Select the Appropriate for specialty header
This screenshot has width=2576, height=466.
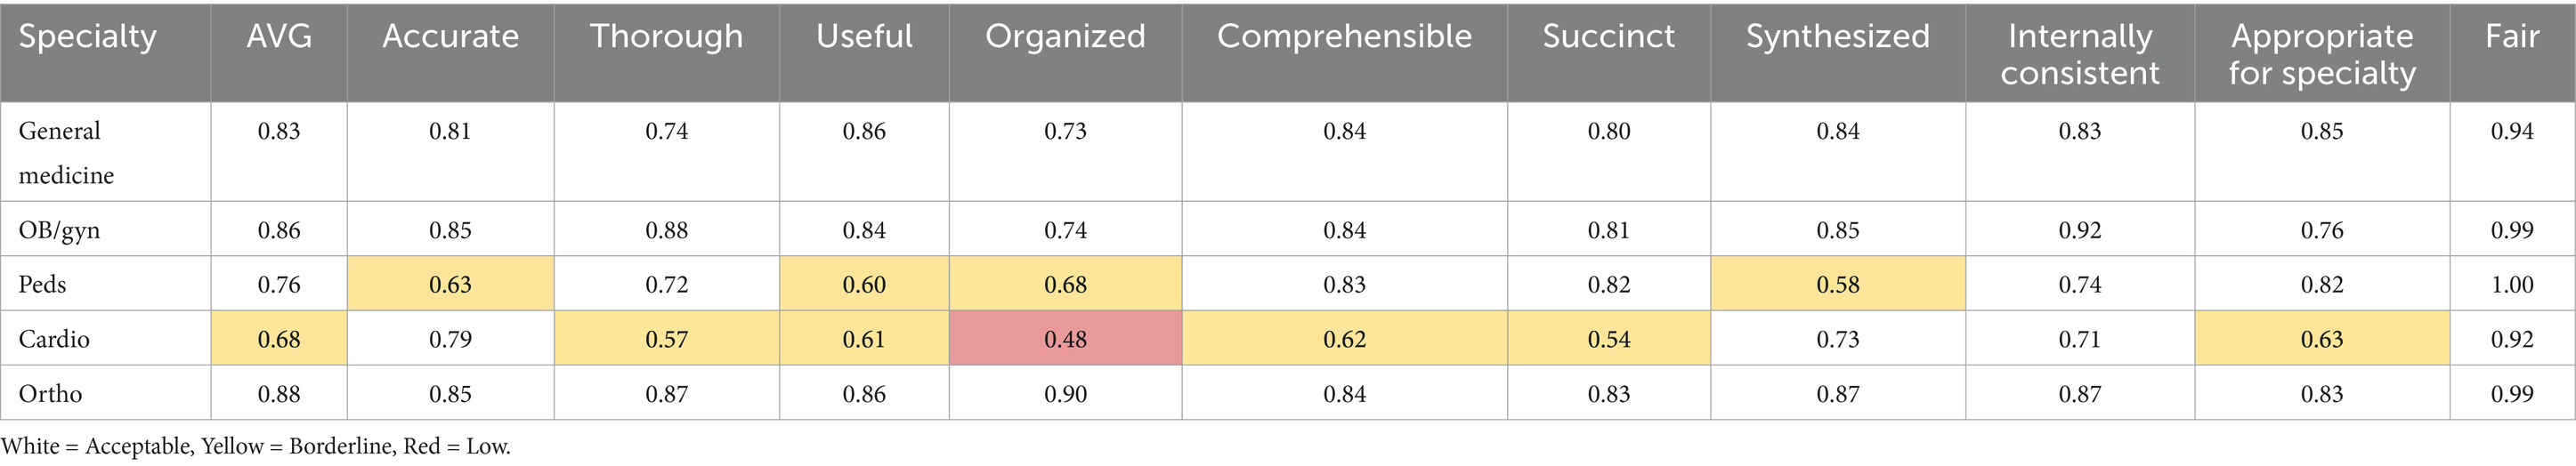2321,54
